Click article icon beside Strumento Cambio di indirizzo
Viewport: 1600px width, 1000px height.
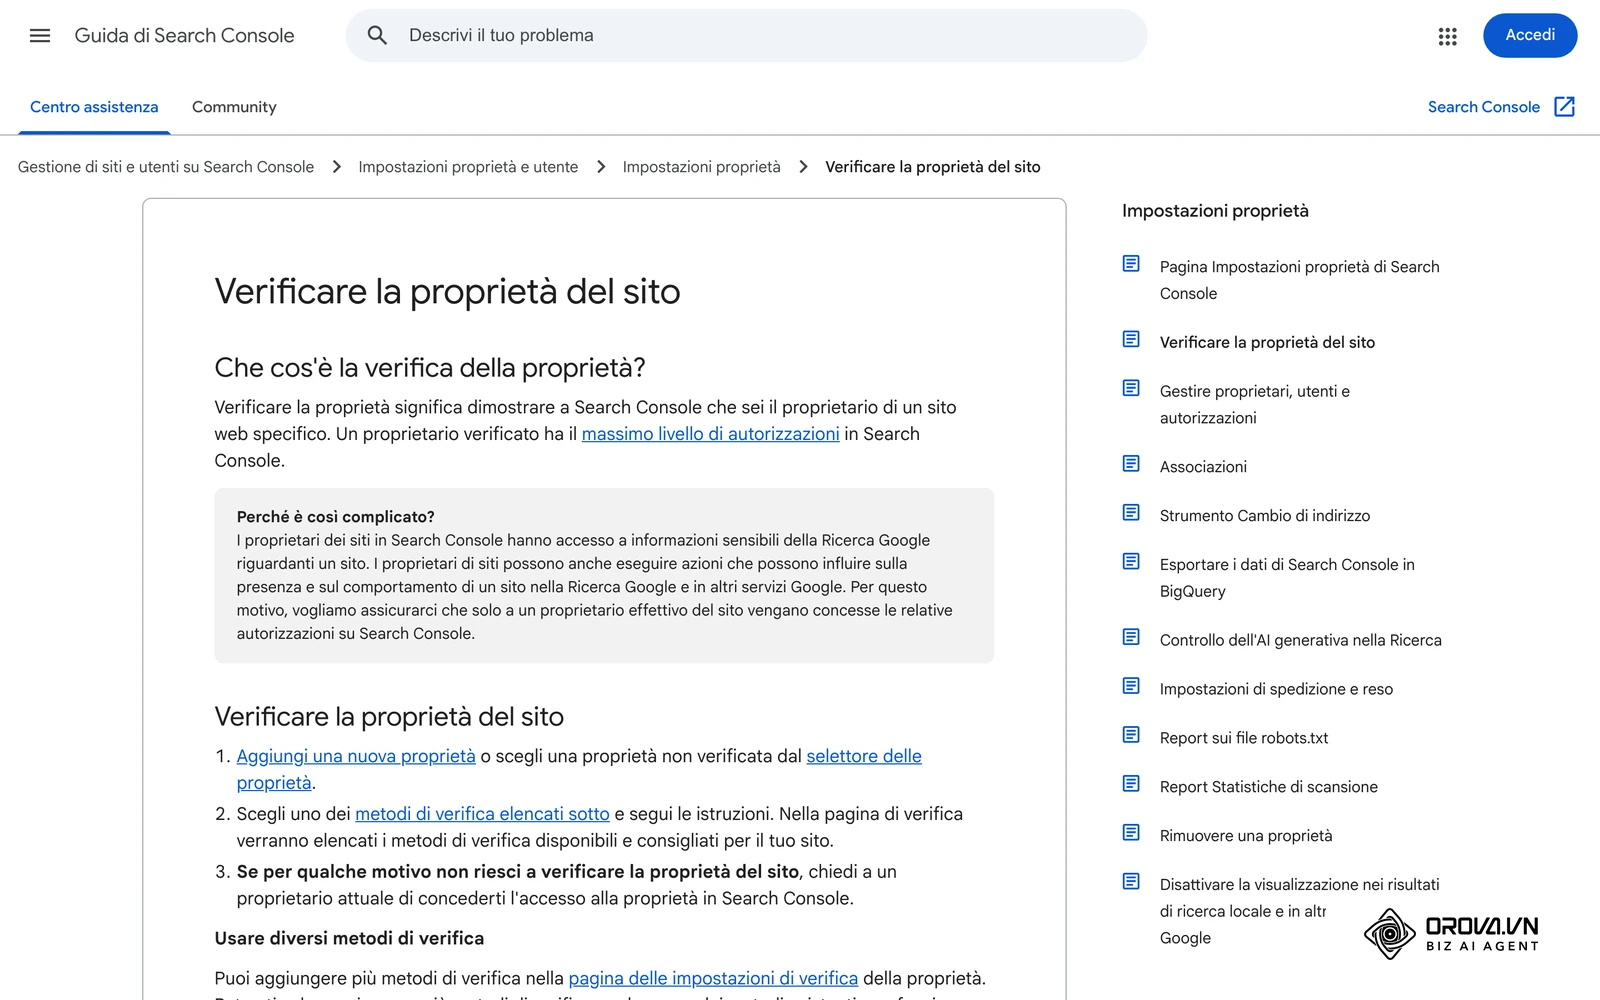click(1131, 513)
